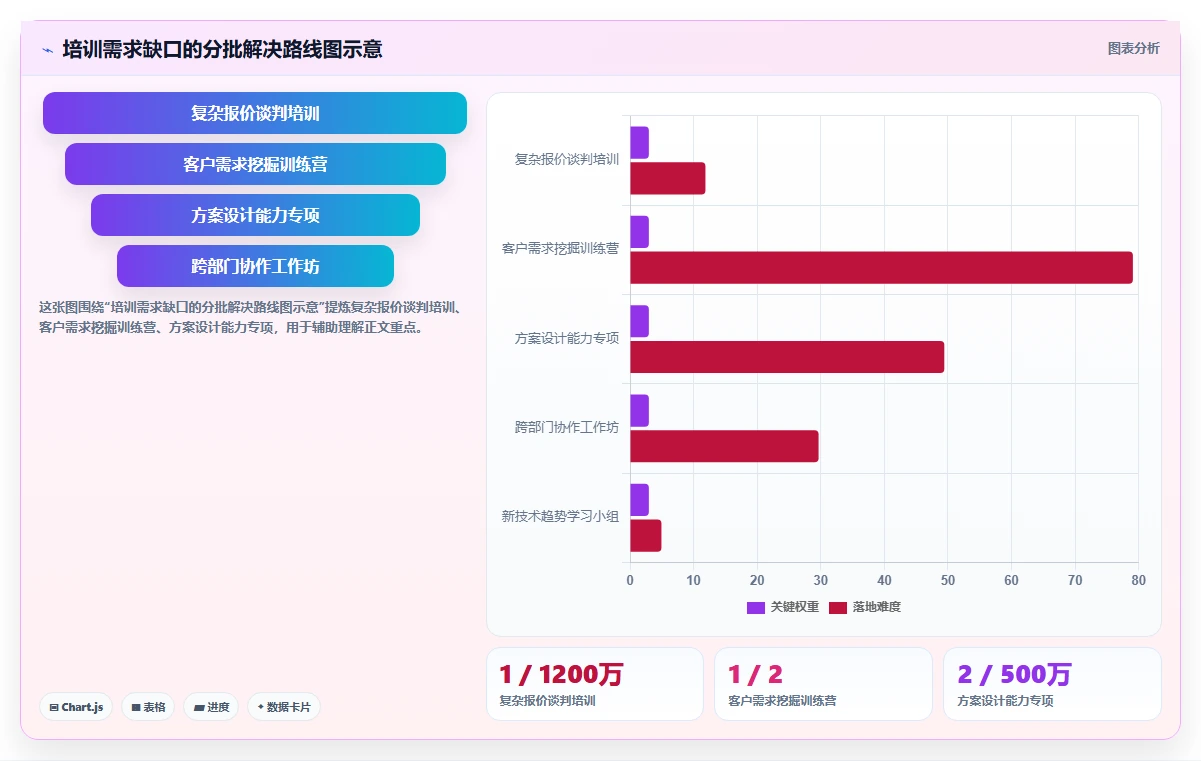Click the purple 关键权重 legend swatch

tap(756, 607)
